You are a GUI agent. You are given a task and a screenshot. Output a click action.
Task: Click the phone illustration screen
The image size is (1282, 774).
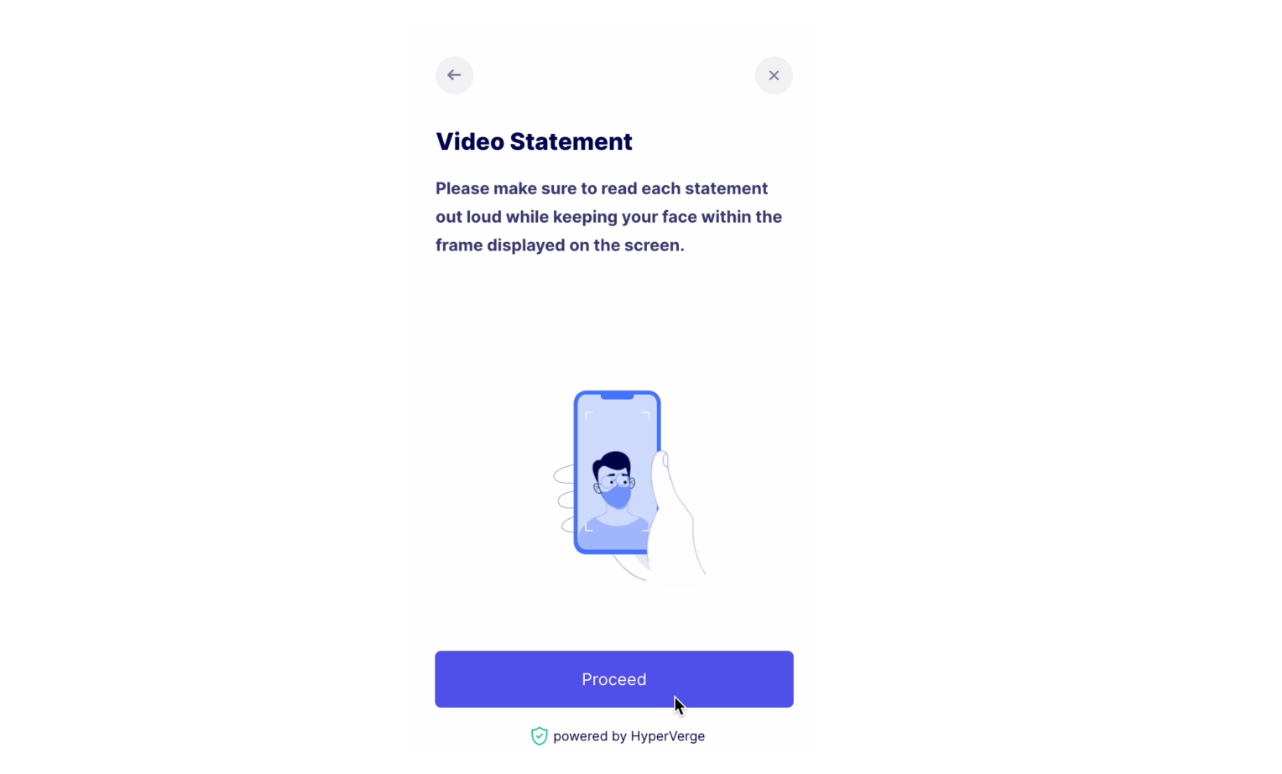(x=617, y=472)
